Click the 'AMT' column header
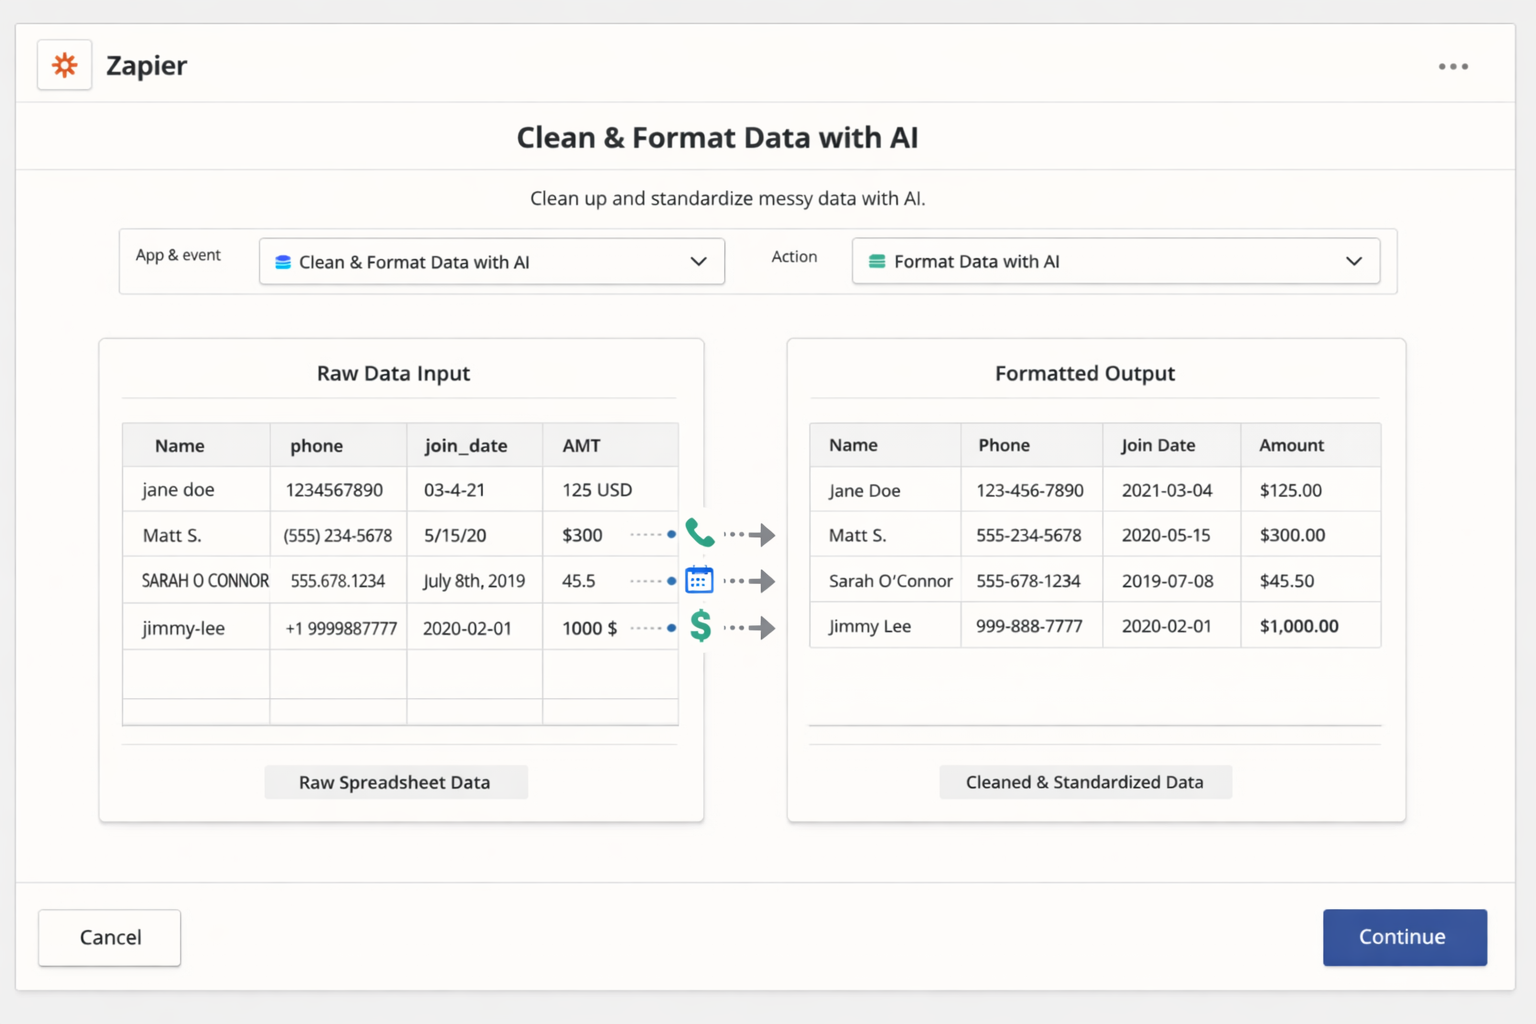 click(610, 446)
